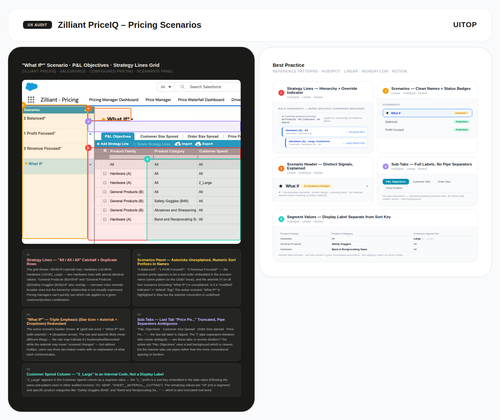Click the star in Best Practice scenarios What If row
This screenshot has height=420, width=500.
(387, 113)
